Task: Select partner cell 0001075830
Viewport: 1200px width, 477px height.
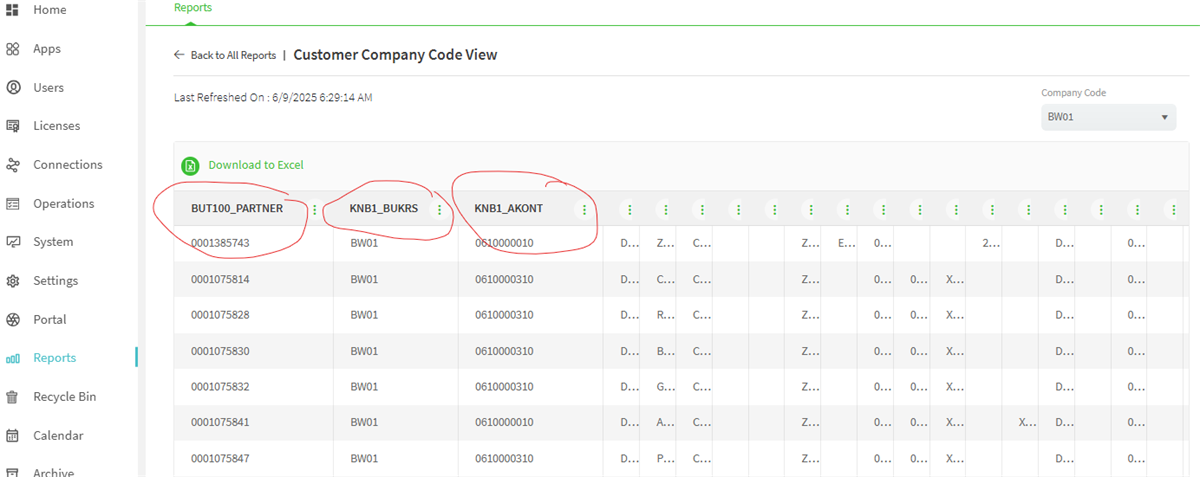Action: pos(220,351)
